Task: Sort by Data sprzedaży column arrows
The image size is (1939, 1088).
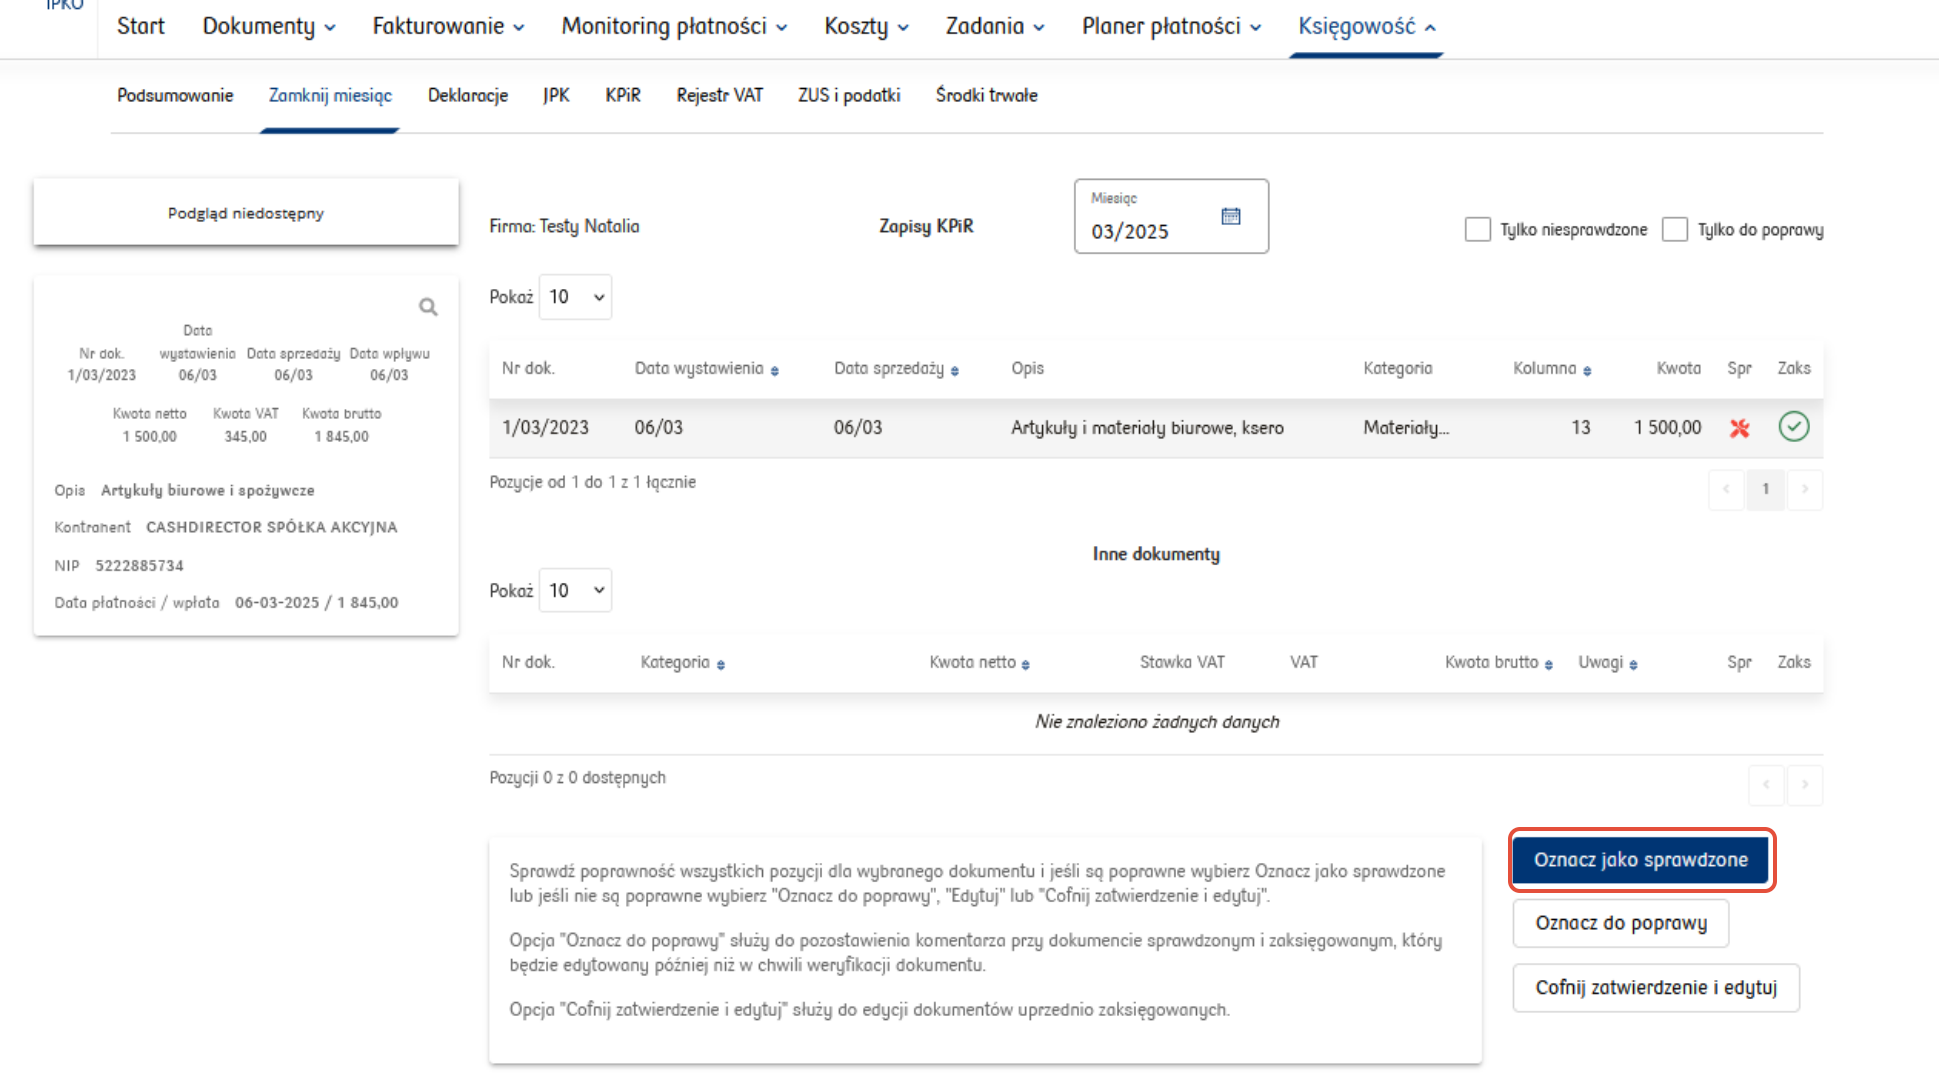Action: click(955, 371)
